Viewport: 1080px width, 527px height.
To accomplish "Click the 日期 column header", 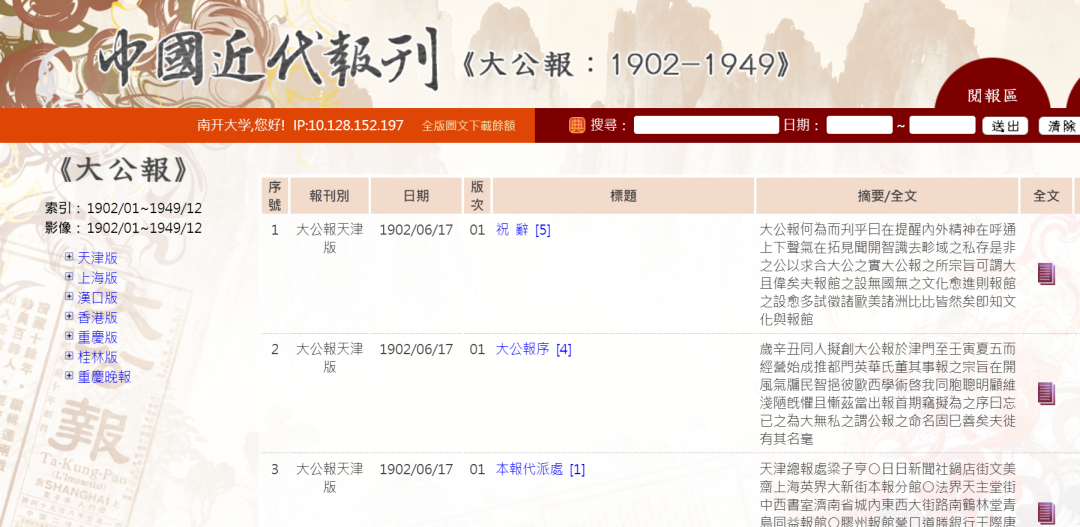I will coord(416,196).
